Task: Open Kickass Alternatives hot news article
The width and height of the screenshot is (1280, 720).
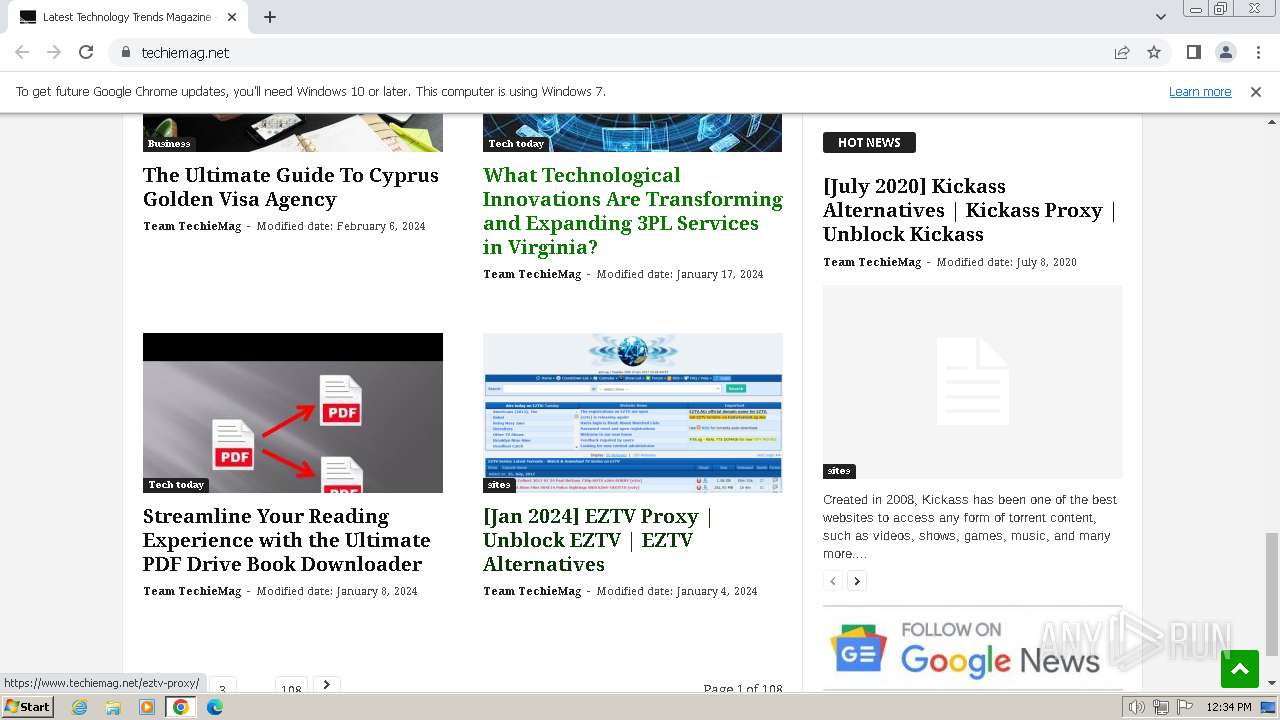Action: [x=969, y=210]
